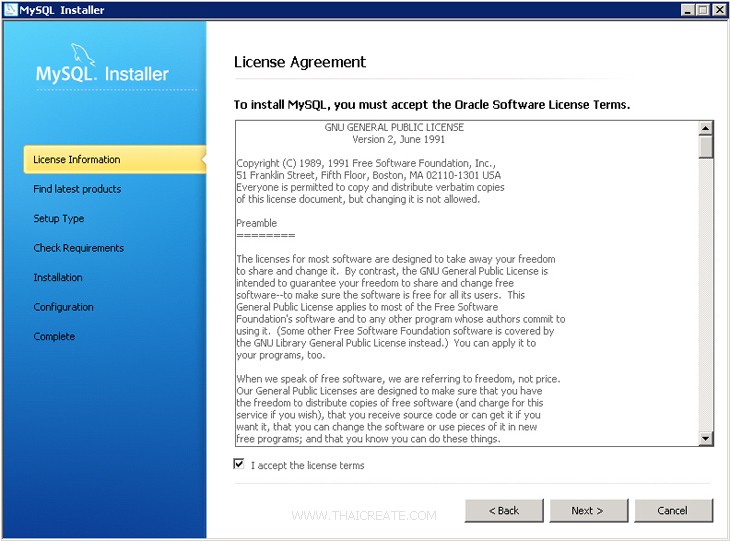Click the Copyright (C) 1989, 1991 line
Image resolution: width=730 pixels, height=541 pixels.
[x=366, y=163]
